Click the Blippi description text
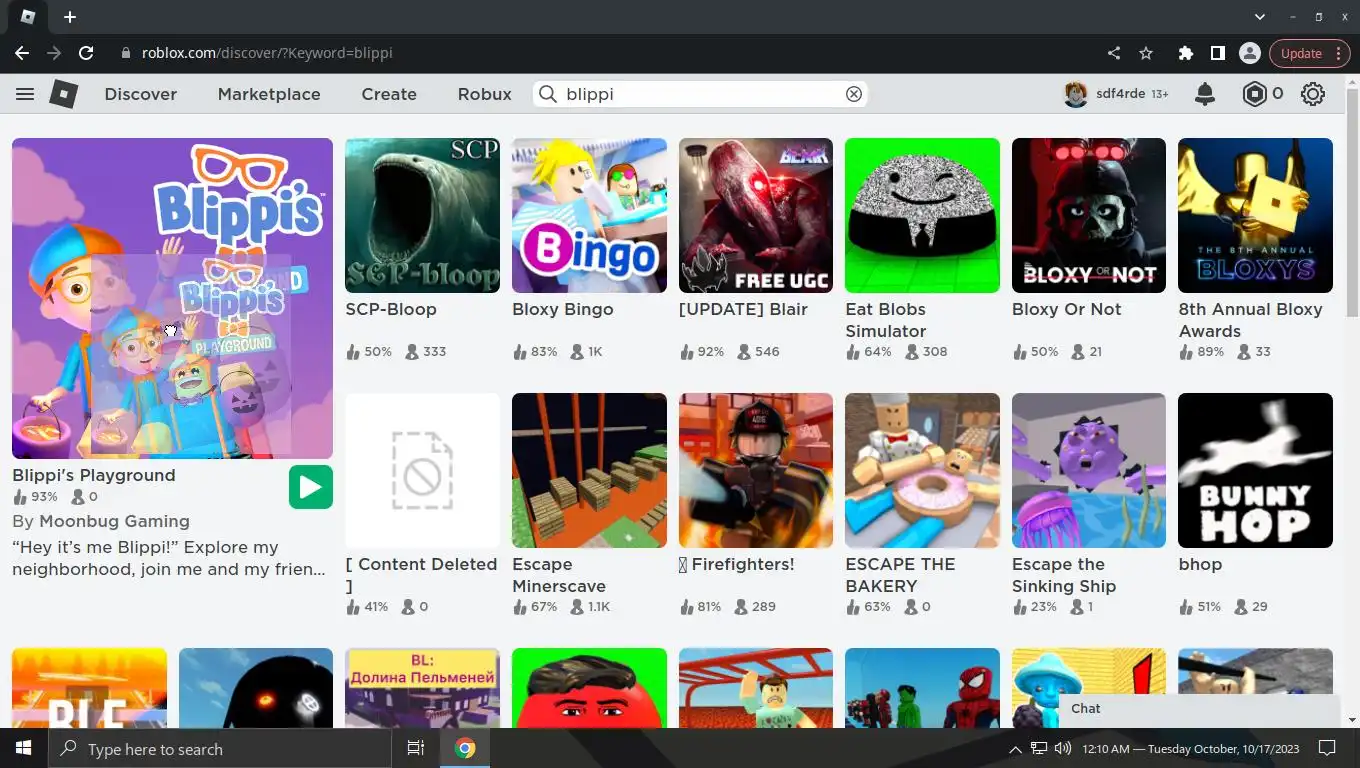This screenshot has width=1360, height=768. tap(169, 558)
